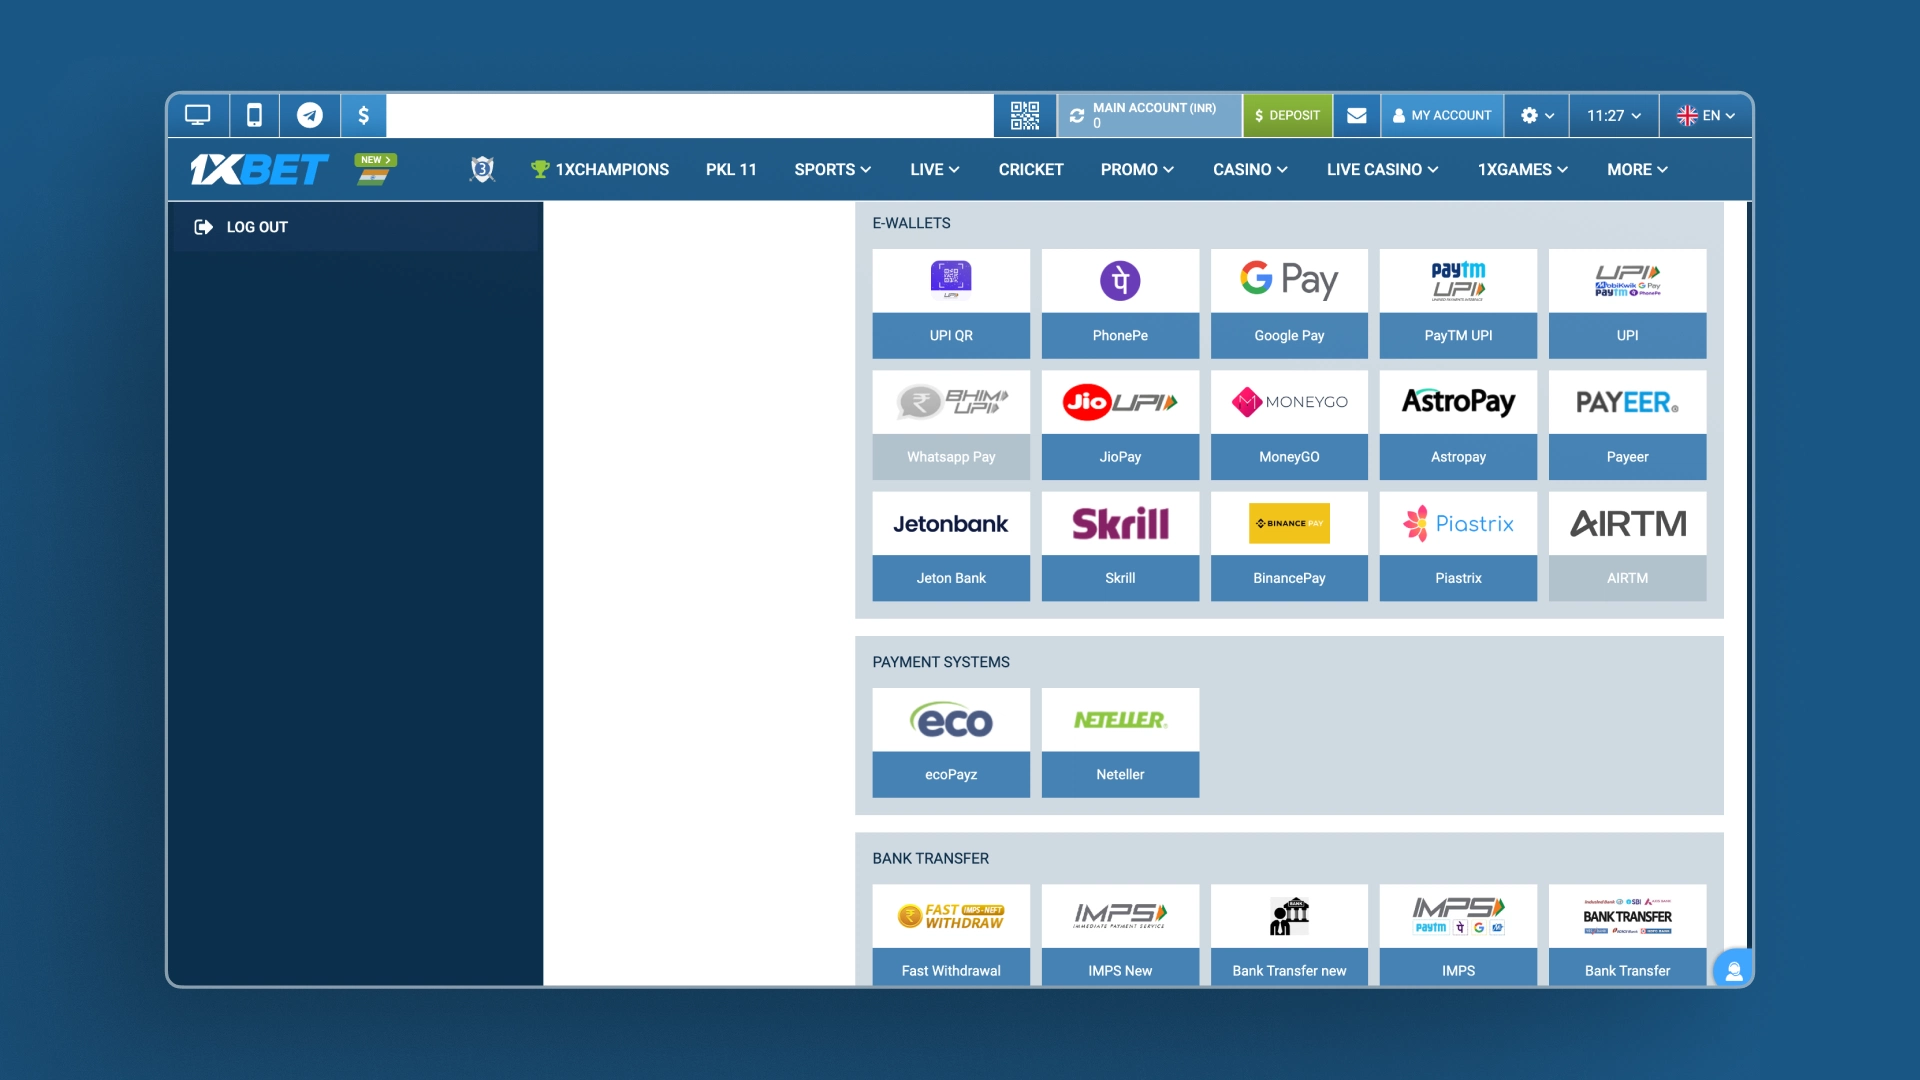Image resolution: width=1920 pixels, height=1080 pixels.
Task: Refresh the main account balance
Action: [x=1077, y=116]
